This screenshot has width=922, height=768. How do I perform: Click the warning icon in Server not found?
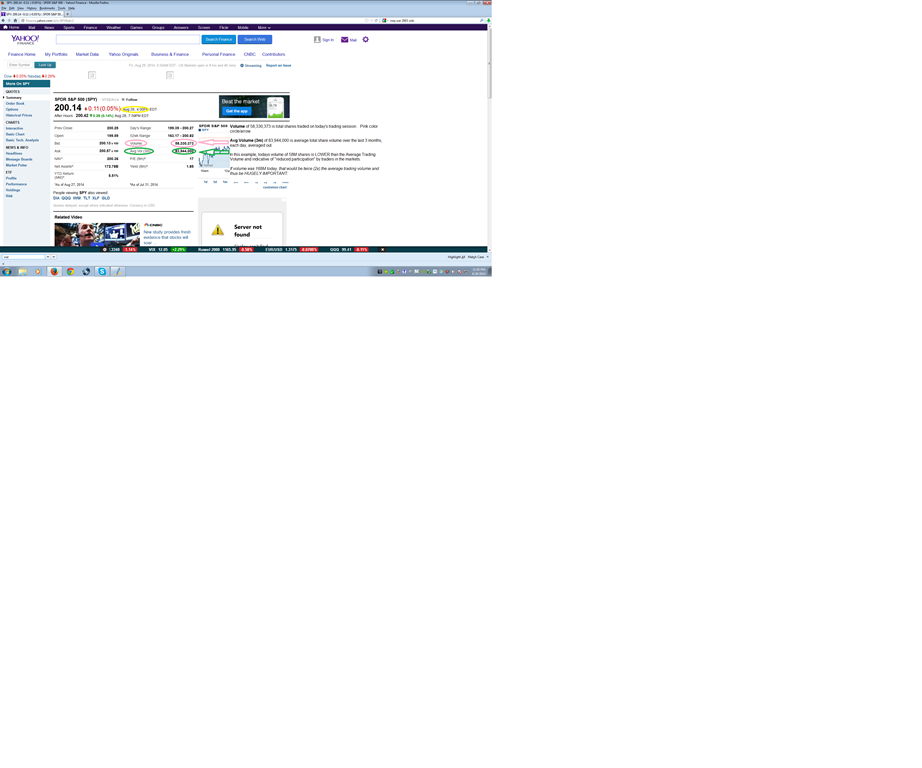pos(218,230)
